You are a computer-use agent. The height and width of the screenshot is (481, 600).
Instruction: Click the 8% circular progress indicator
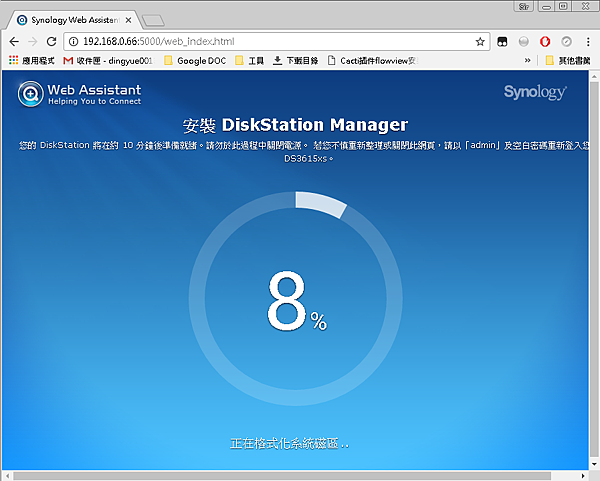295,298
